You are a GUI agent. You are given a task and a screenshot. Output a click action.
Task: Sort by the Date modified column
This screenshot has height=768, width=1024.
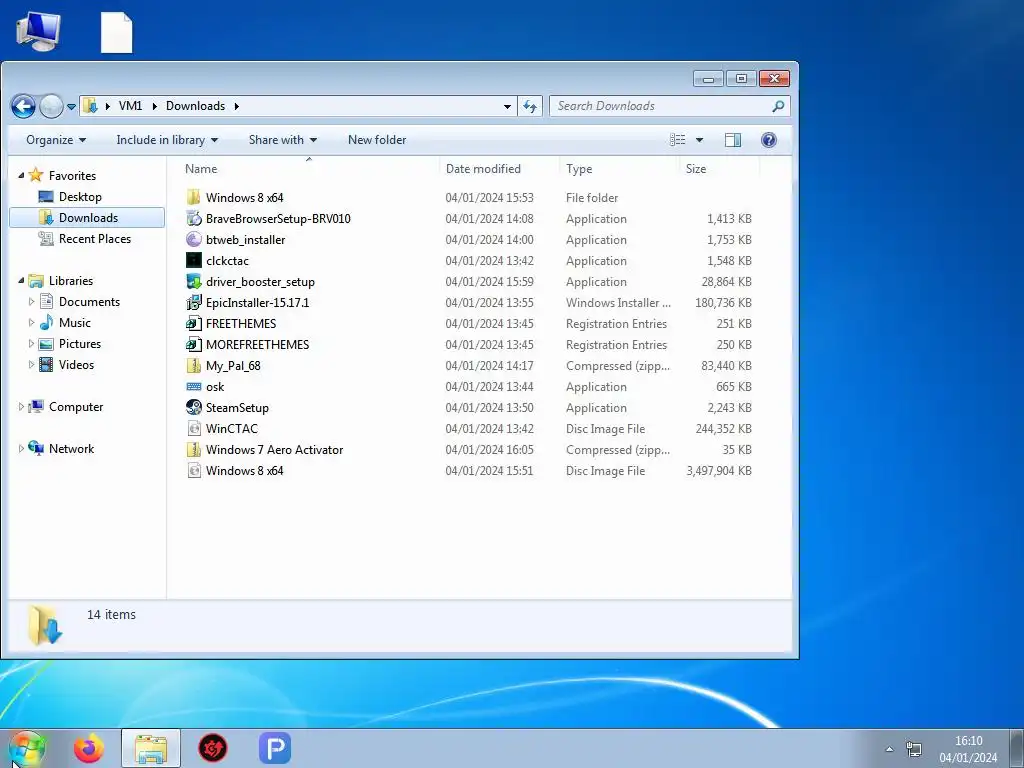[x=499, y=168]
